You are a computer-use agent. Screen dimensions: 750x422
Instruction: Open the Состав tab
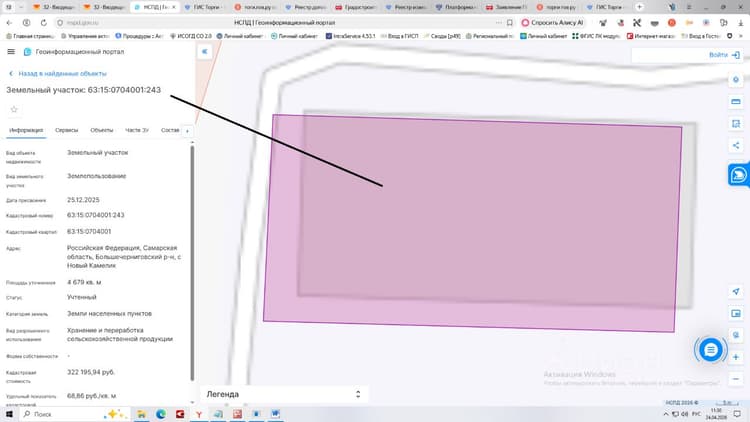pos(170,130)
